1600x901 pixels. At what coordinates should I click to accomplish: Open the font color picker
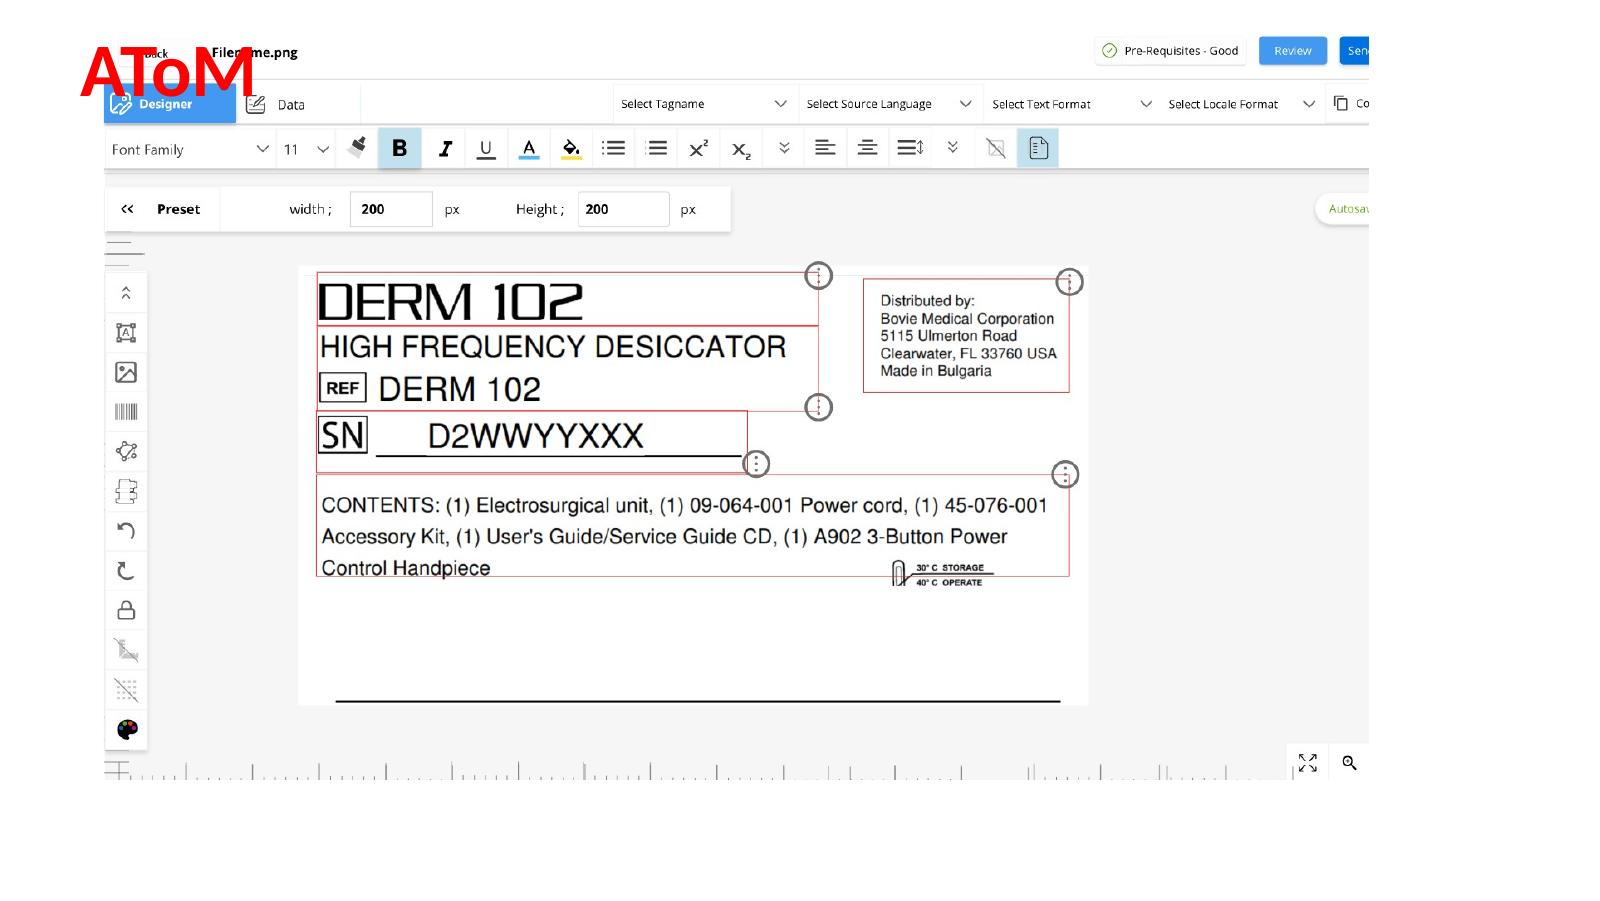tap(529, 148)
